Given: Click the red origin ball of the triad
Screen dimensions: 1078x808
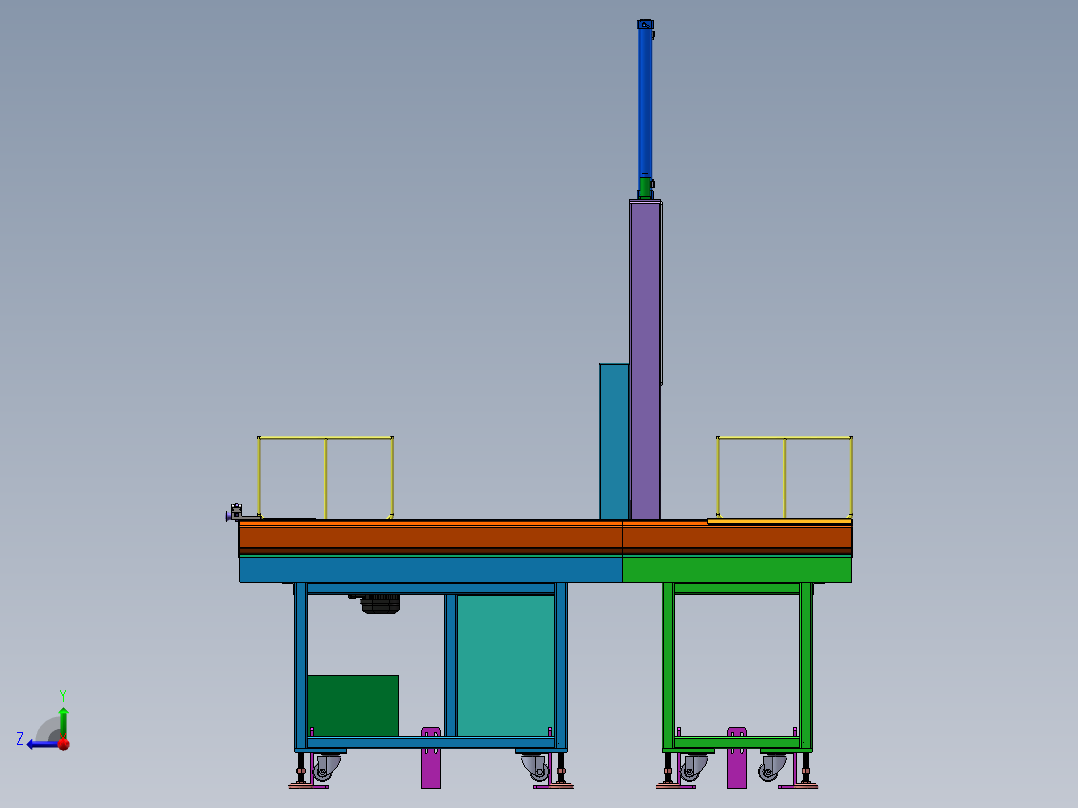Looking at the screenshot, I should tap(64, 744).
